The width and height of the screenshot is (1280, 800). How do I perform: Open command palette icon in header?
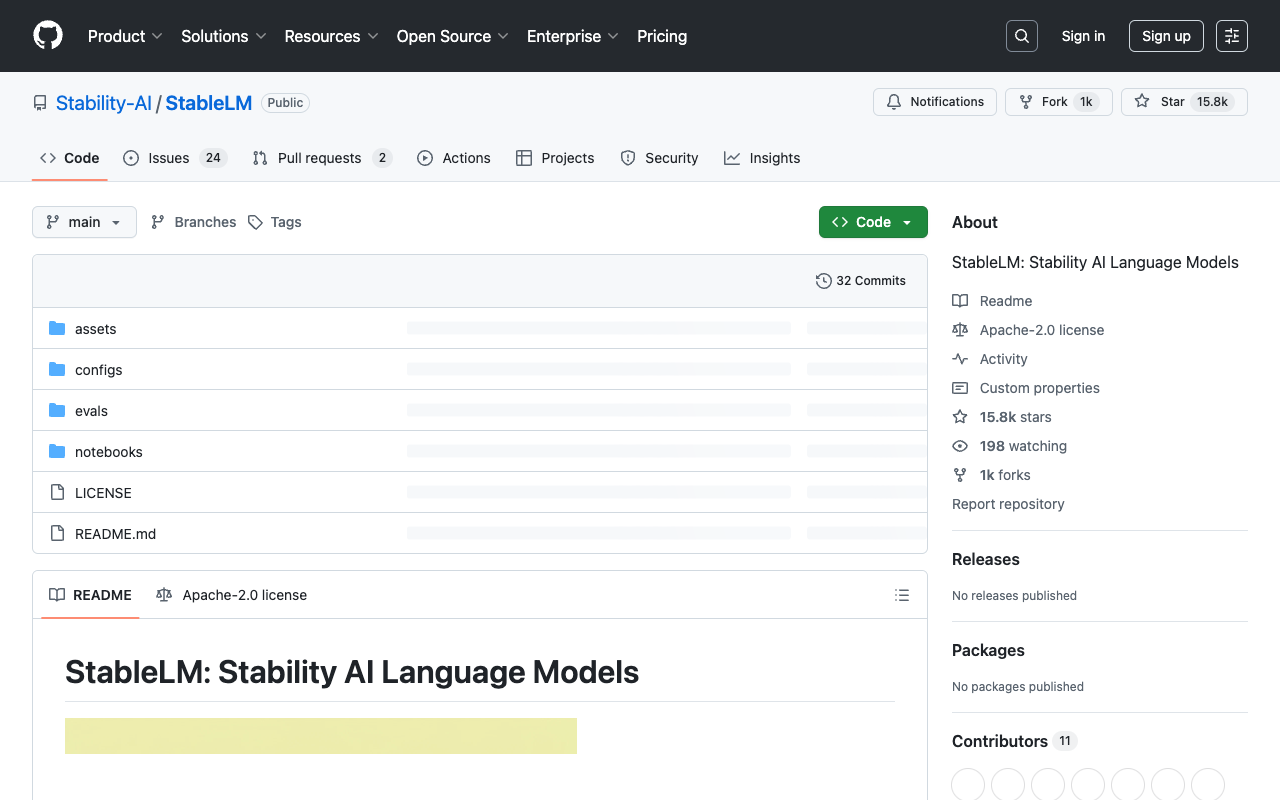pos(1232,36)
